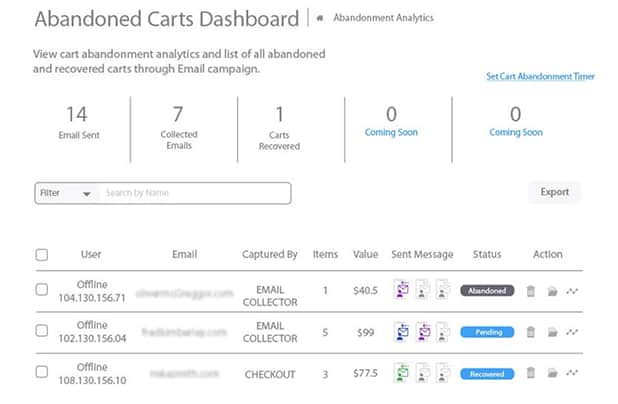Check the box for user 104.130.156.71

(41, 290)
